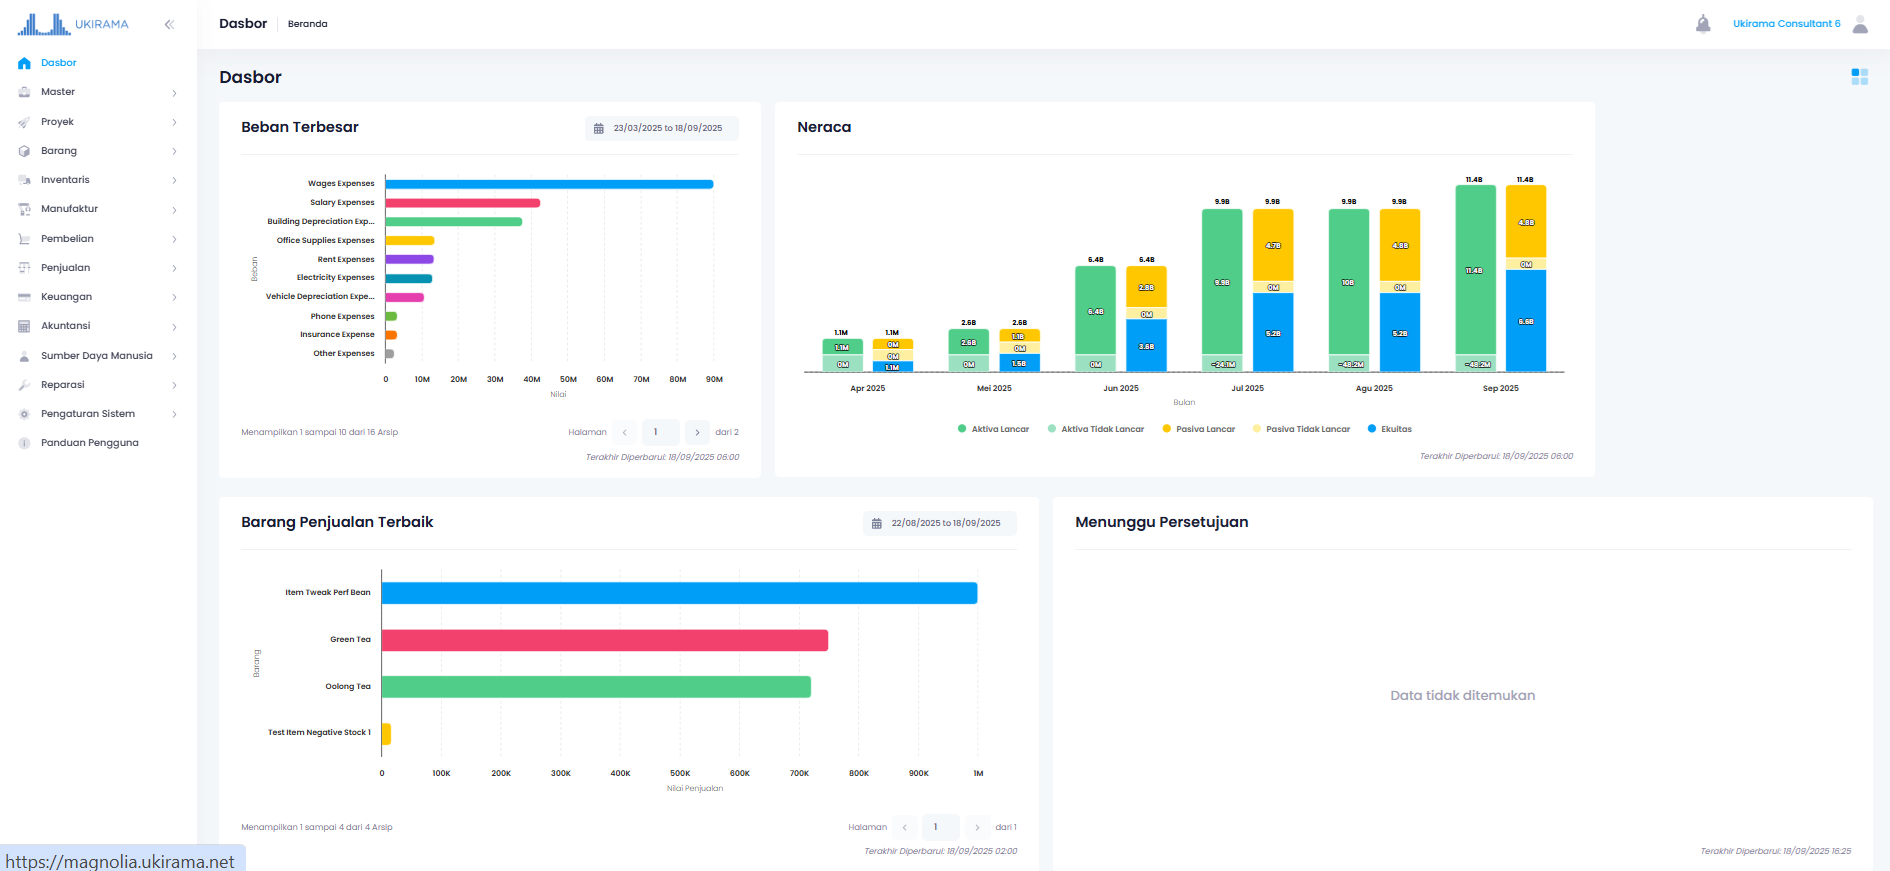Collapse the sidebar with double-chevron icon
Image resolution: width=1890 pixels, height=871 pixels.
169,24
